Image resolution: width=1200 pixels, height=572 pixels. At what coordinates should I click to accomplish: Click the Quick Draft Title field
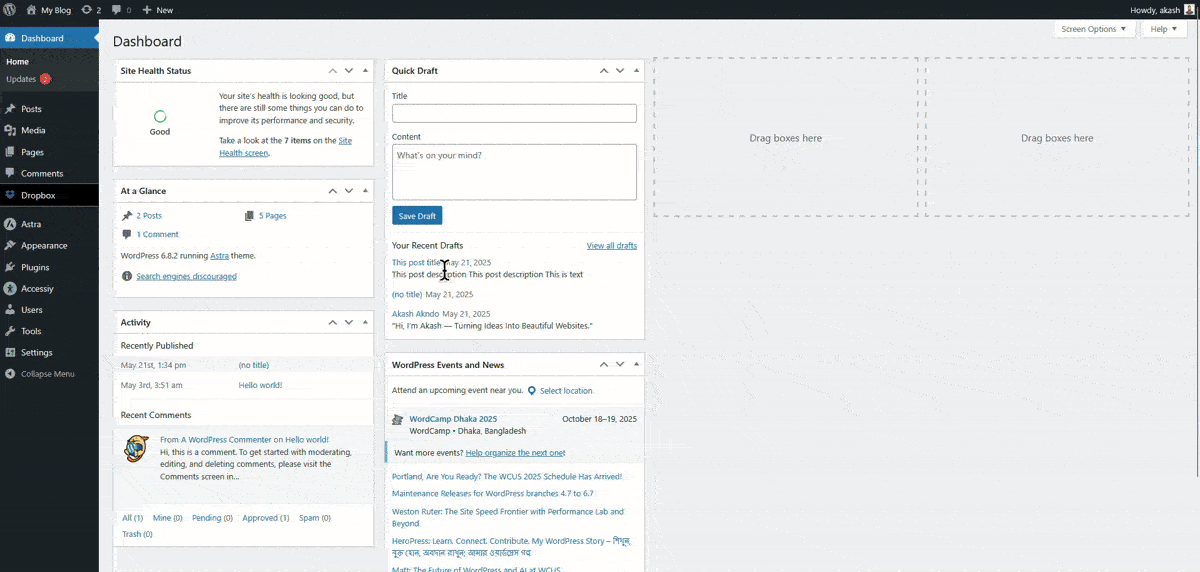[514, 114]
